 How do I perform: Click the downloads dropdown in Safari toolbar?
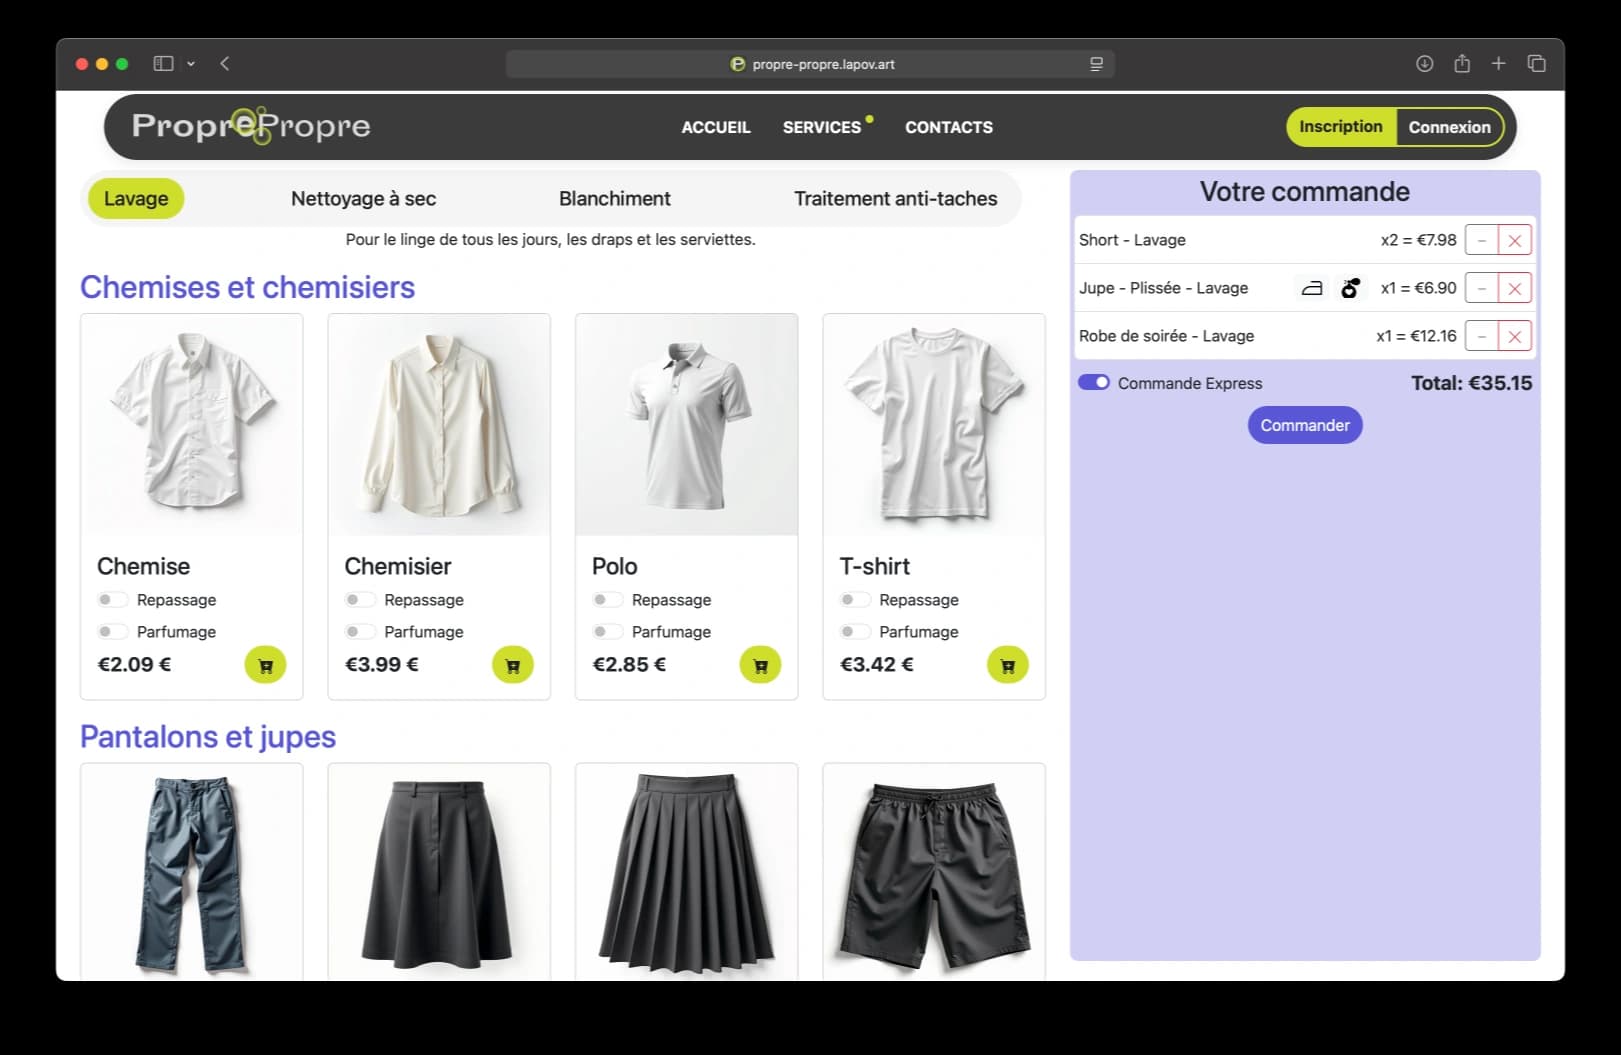click(1424, 63)
